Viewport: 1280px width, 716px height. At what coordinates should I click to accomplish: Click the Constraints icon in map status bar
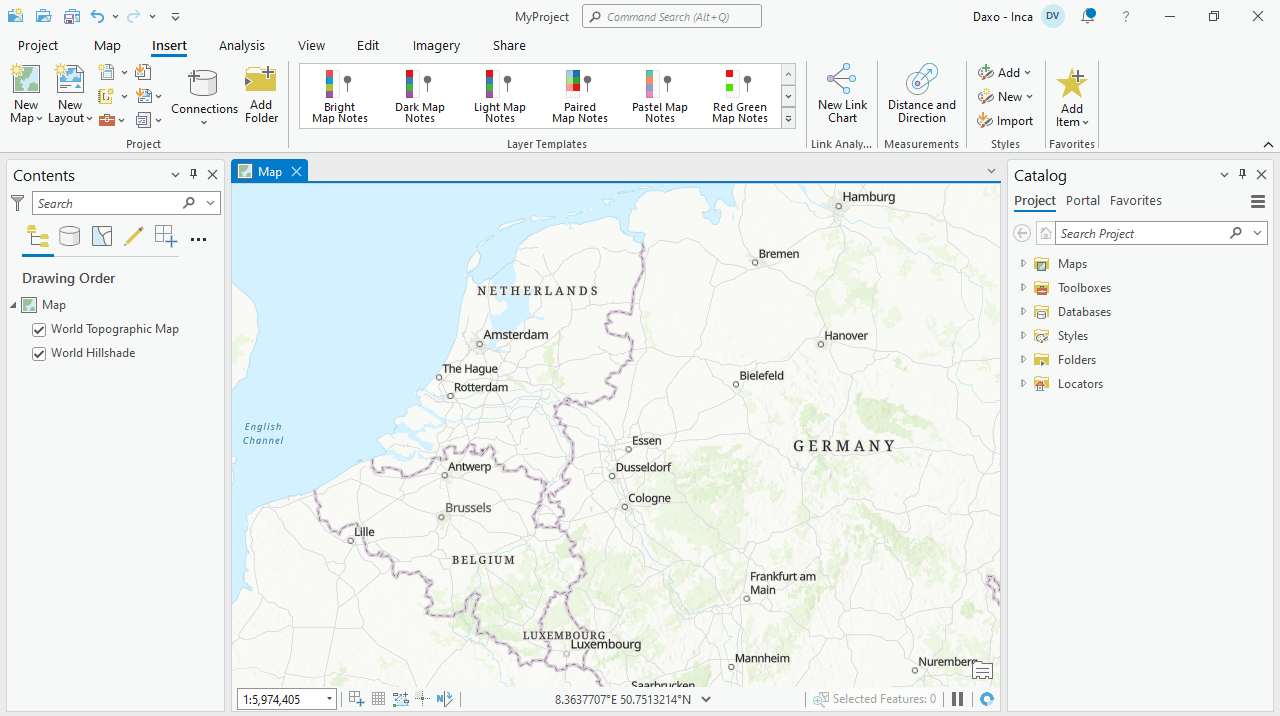click(401, 699)
